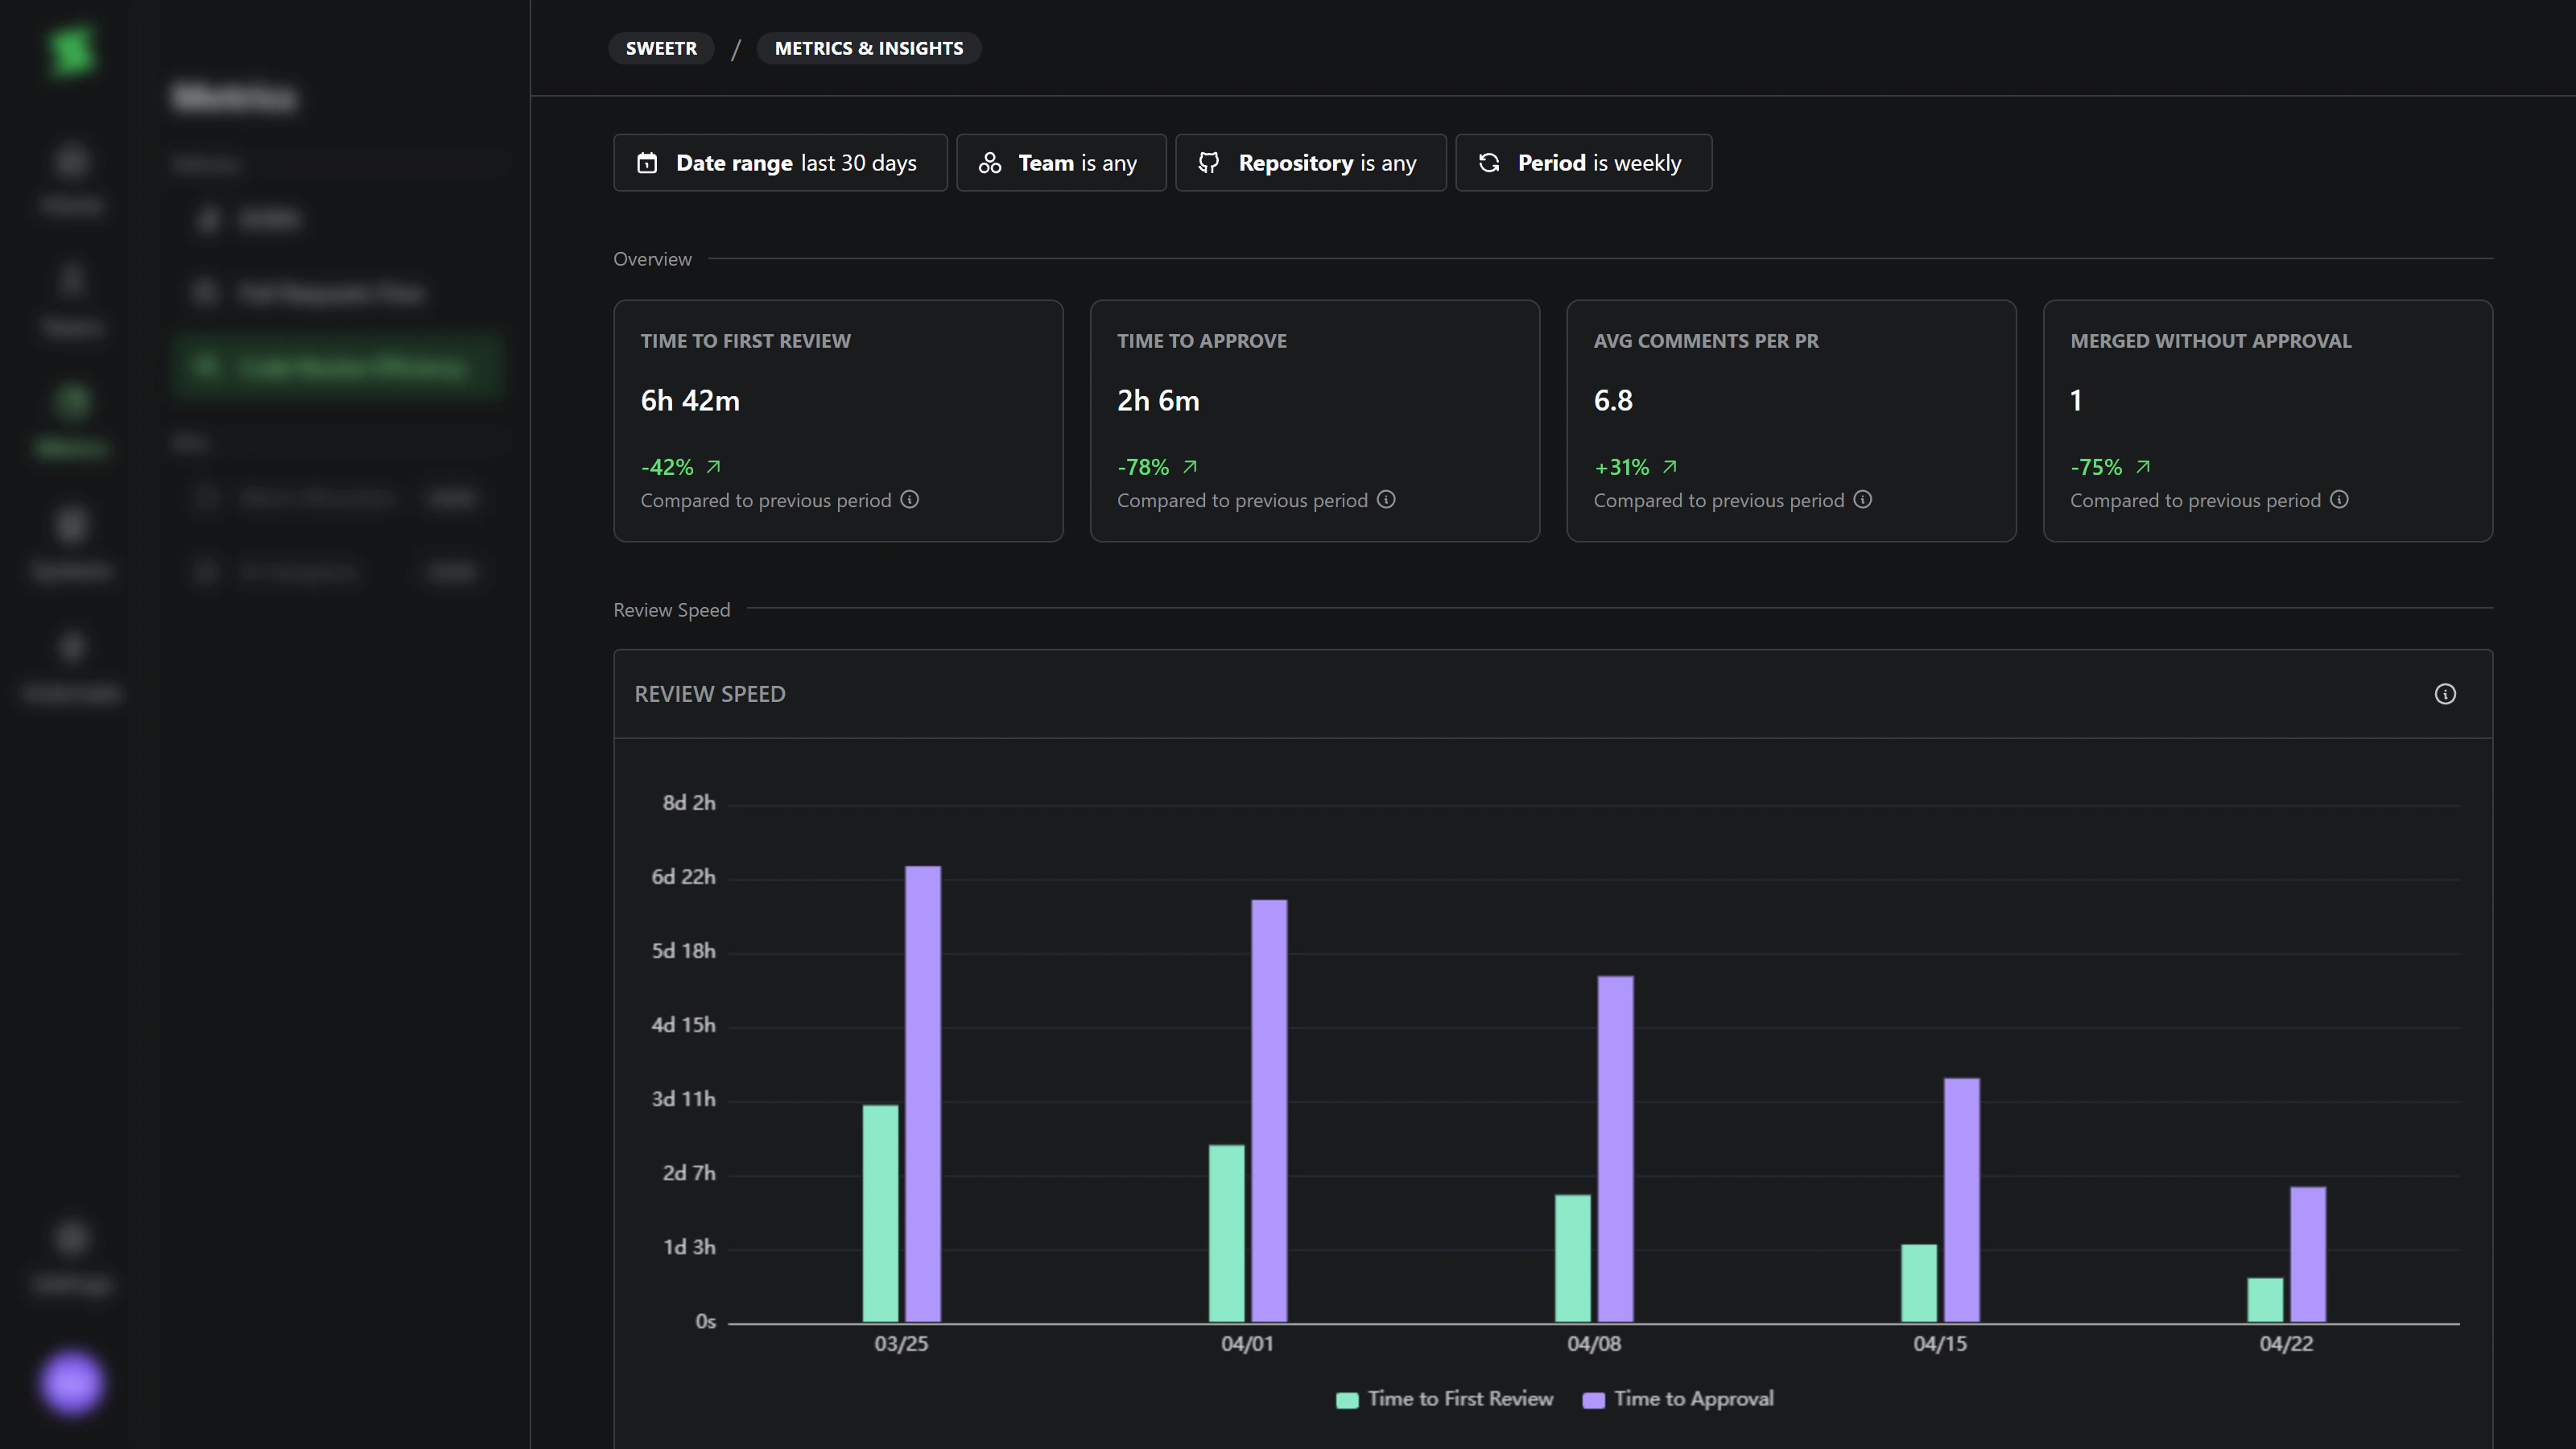Click the Sweetr logo icon
This screenshot has height=1449, width=2576.
(71, 49)
